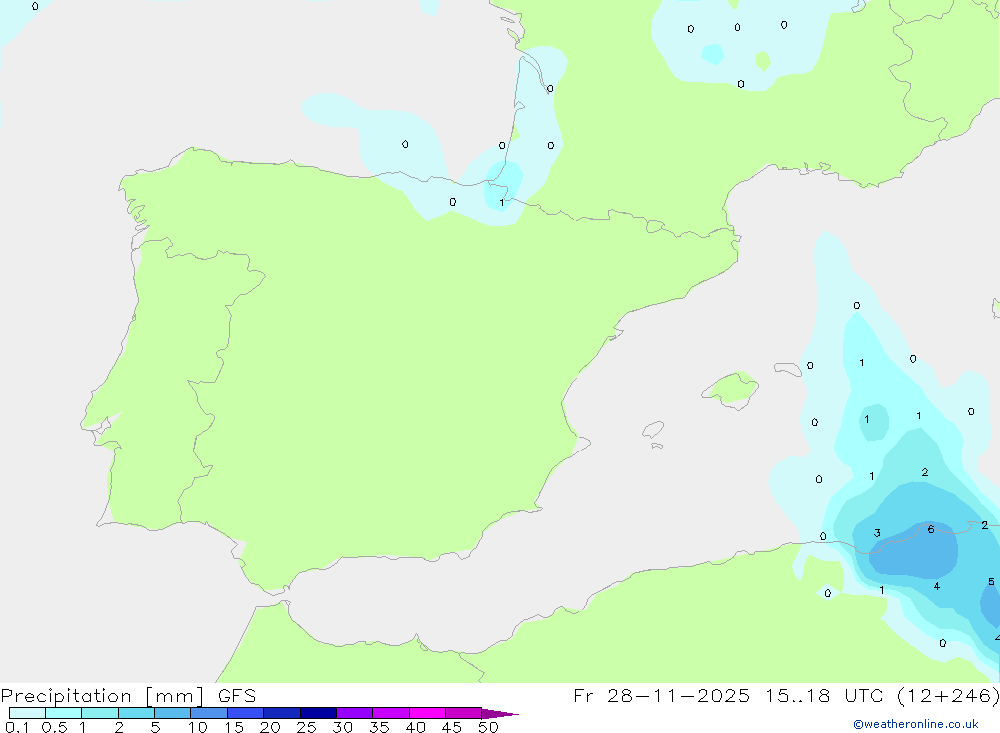Choose the 10–15 mm legend swatch

pyautogui.click(x=209, y=713)
